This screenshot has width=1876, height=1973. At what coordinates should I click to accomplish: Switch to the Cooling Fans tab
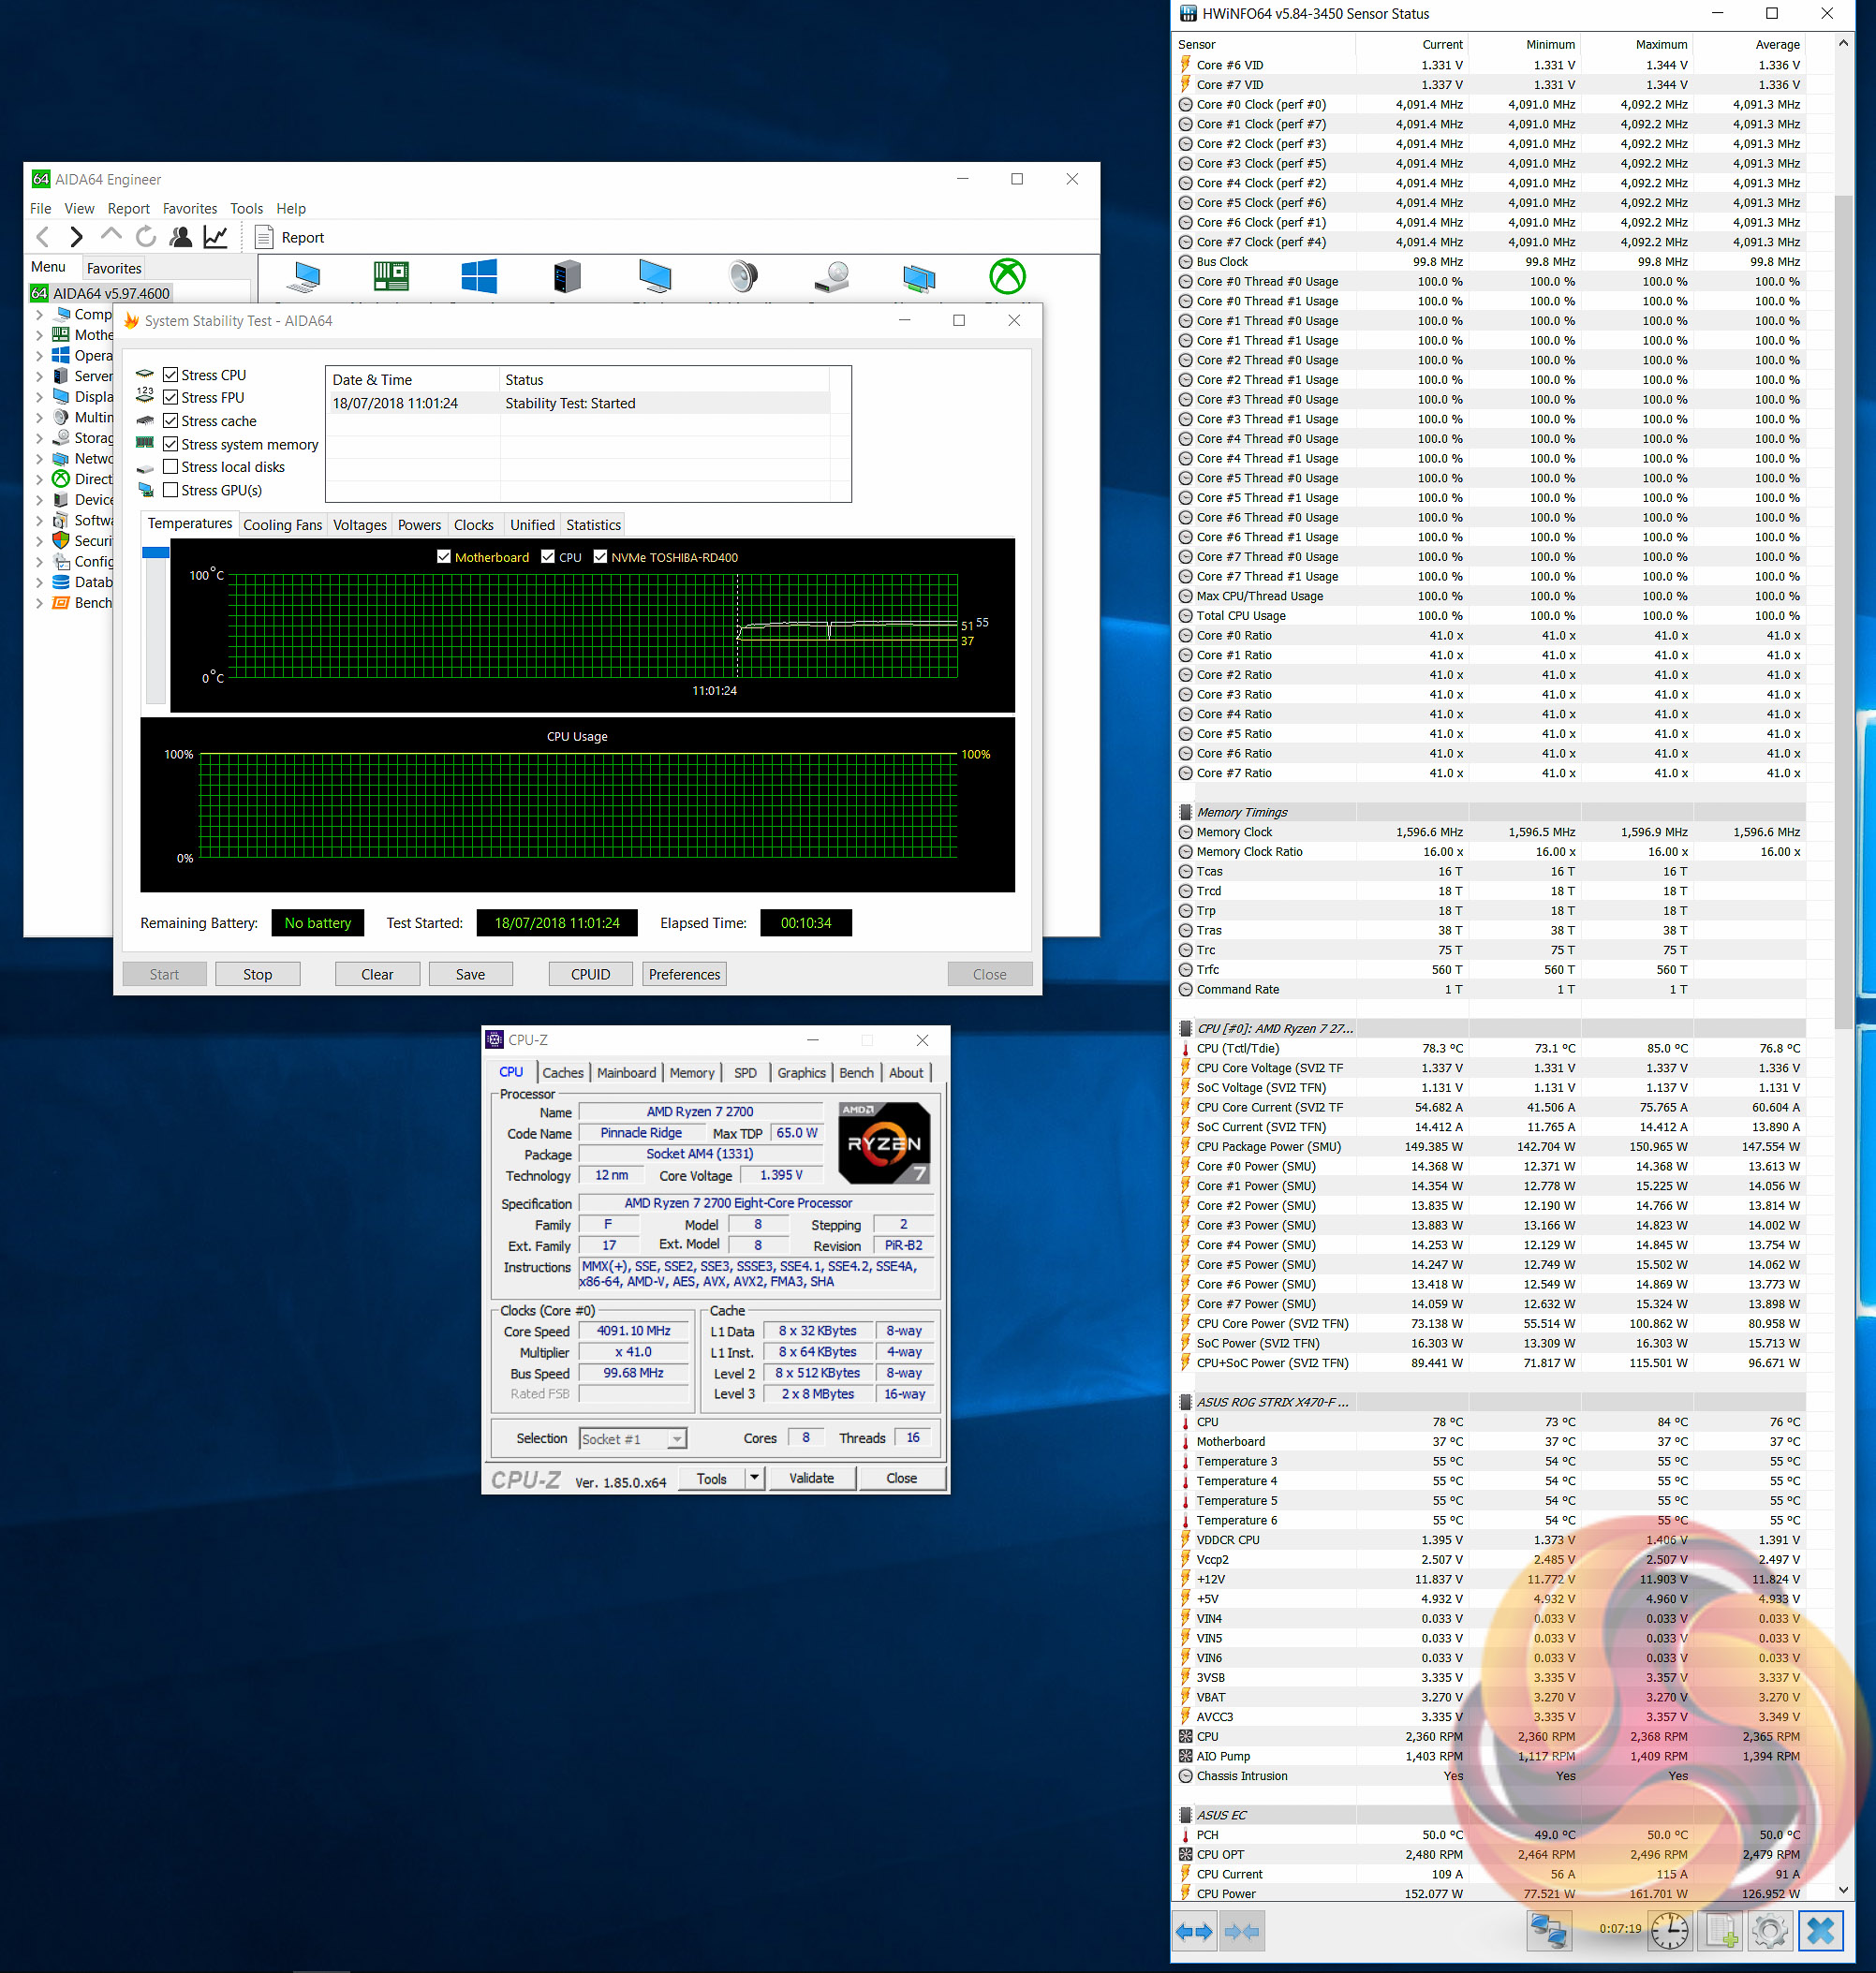(282, 525)
